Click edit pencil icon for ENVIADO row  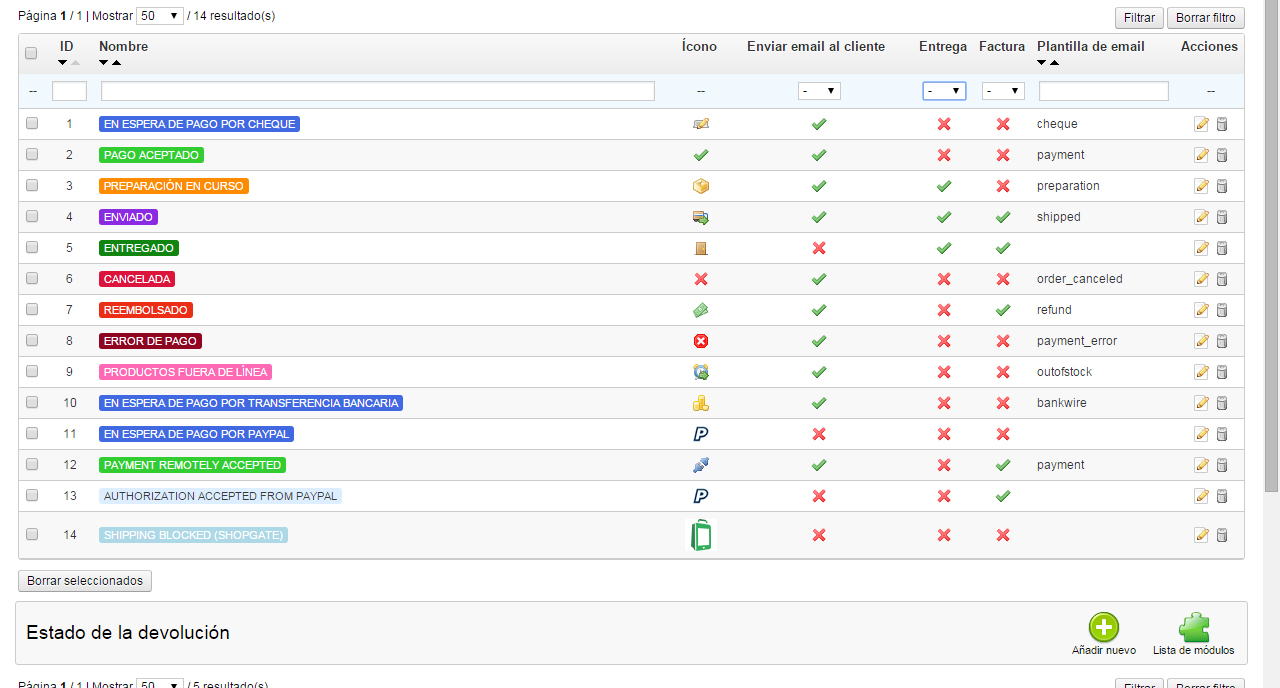pyautogui.click(x=1201, y=217)
